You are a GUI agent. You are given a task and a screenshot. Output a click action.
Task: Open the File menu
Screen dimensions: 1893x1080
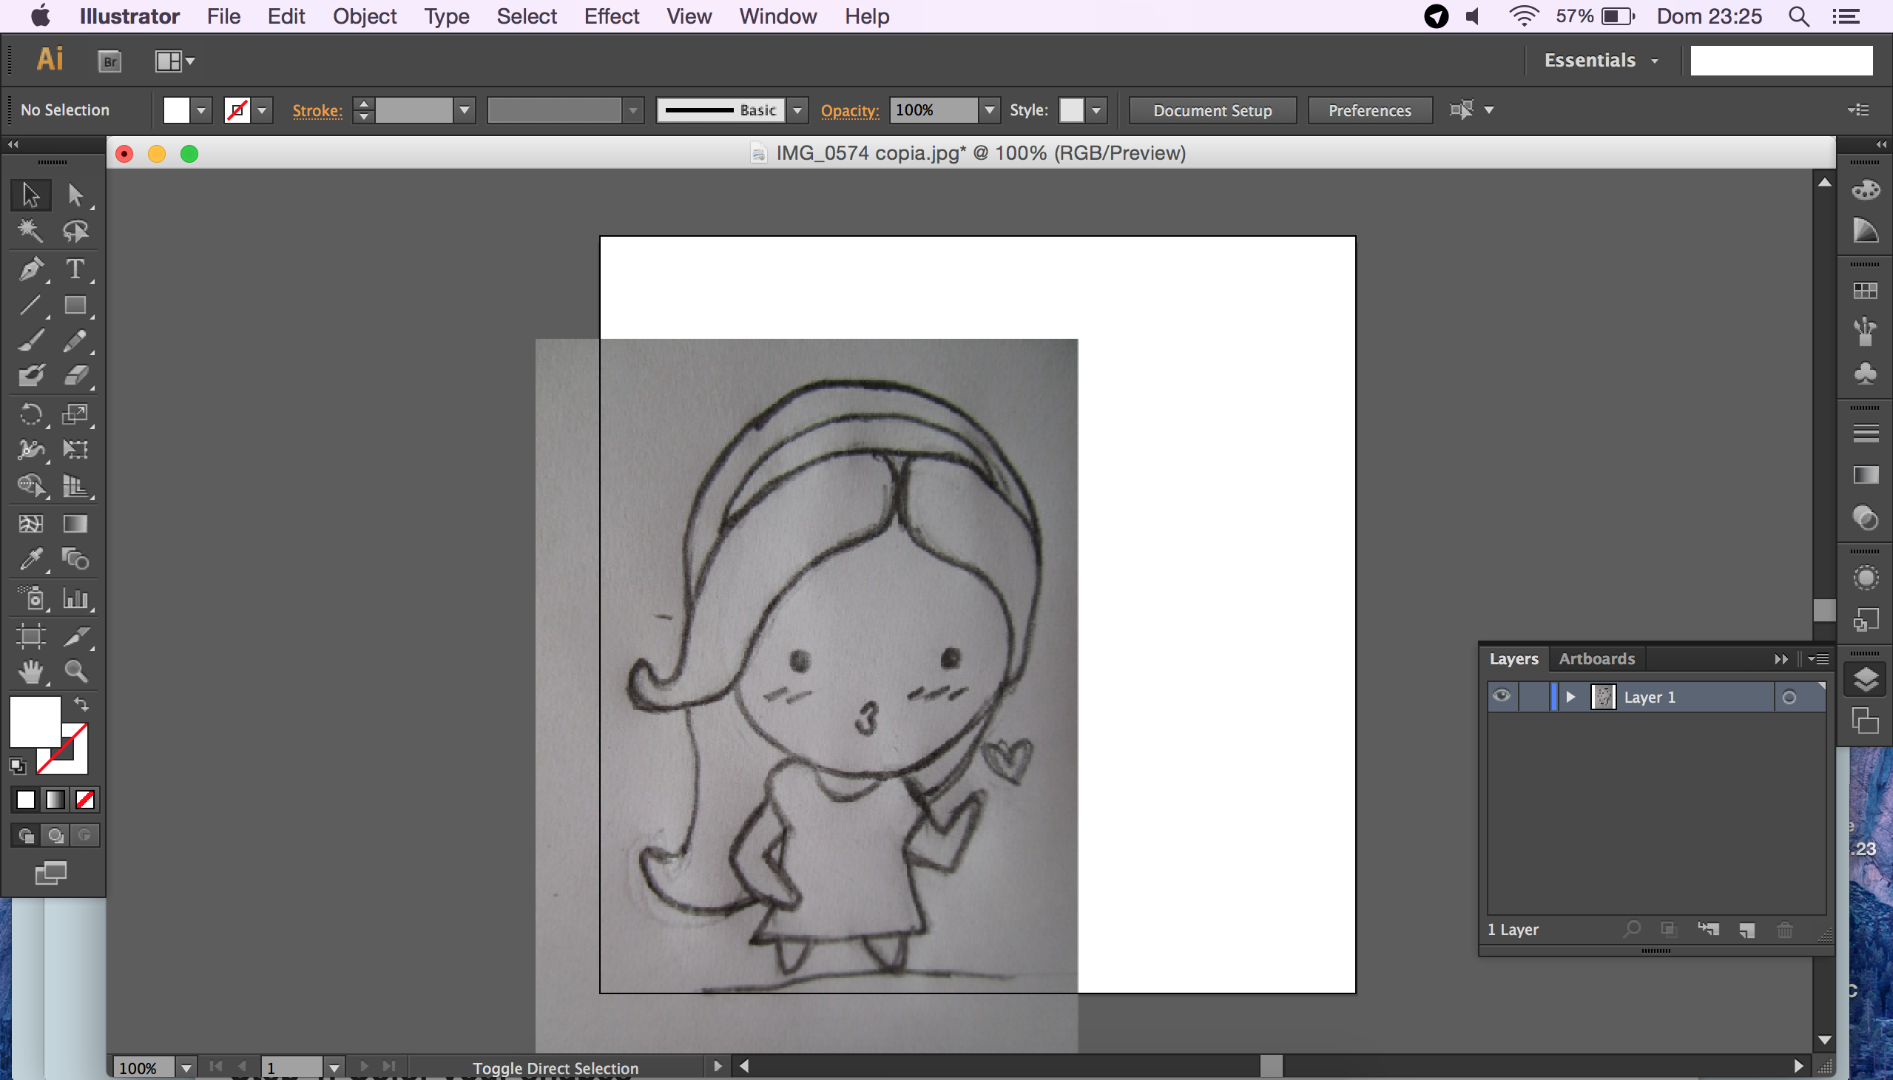click(223, 16)
